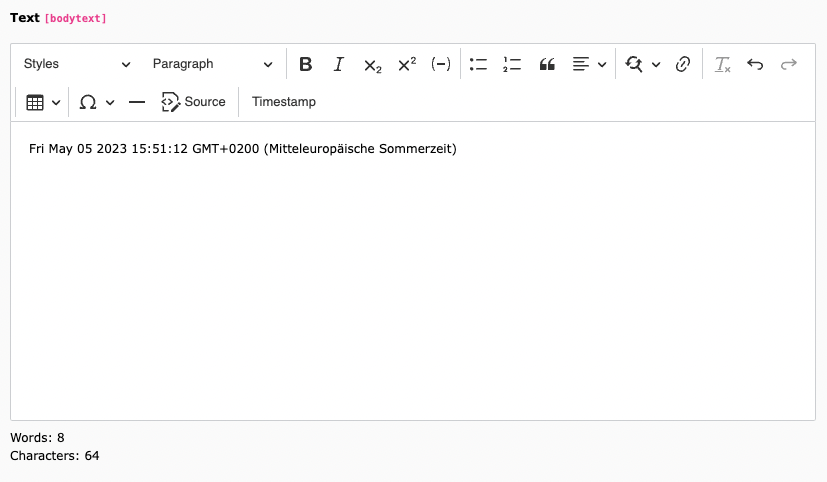Click the insert table icon

pyautogui.click(x=35, y=102)
